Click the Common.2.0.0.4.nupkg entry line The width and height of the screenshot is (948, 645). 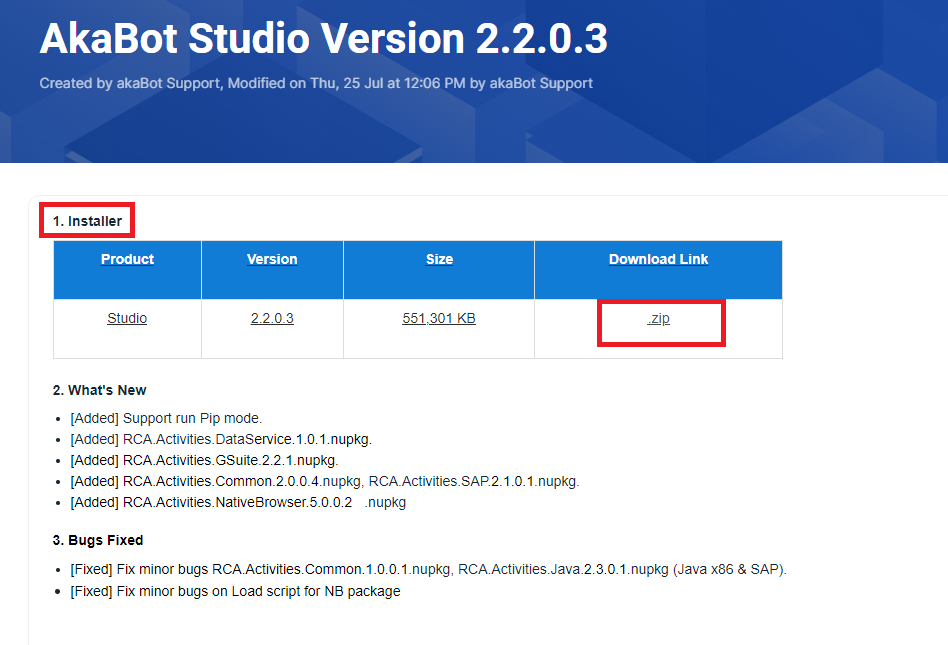[x=325, y=482]
